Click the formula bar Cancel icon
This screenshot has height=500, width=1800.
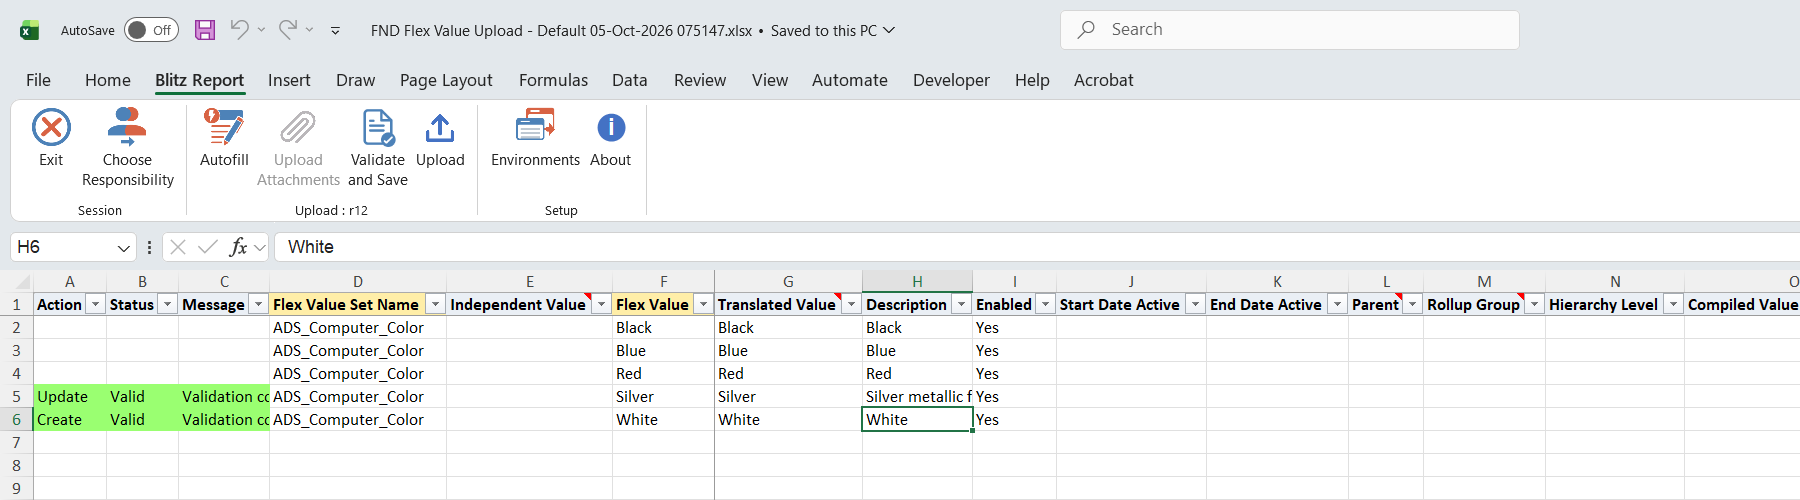point(178,247)
